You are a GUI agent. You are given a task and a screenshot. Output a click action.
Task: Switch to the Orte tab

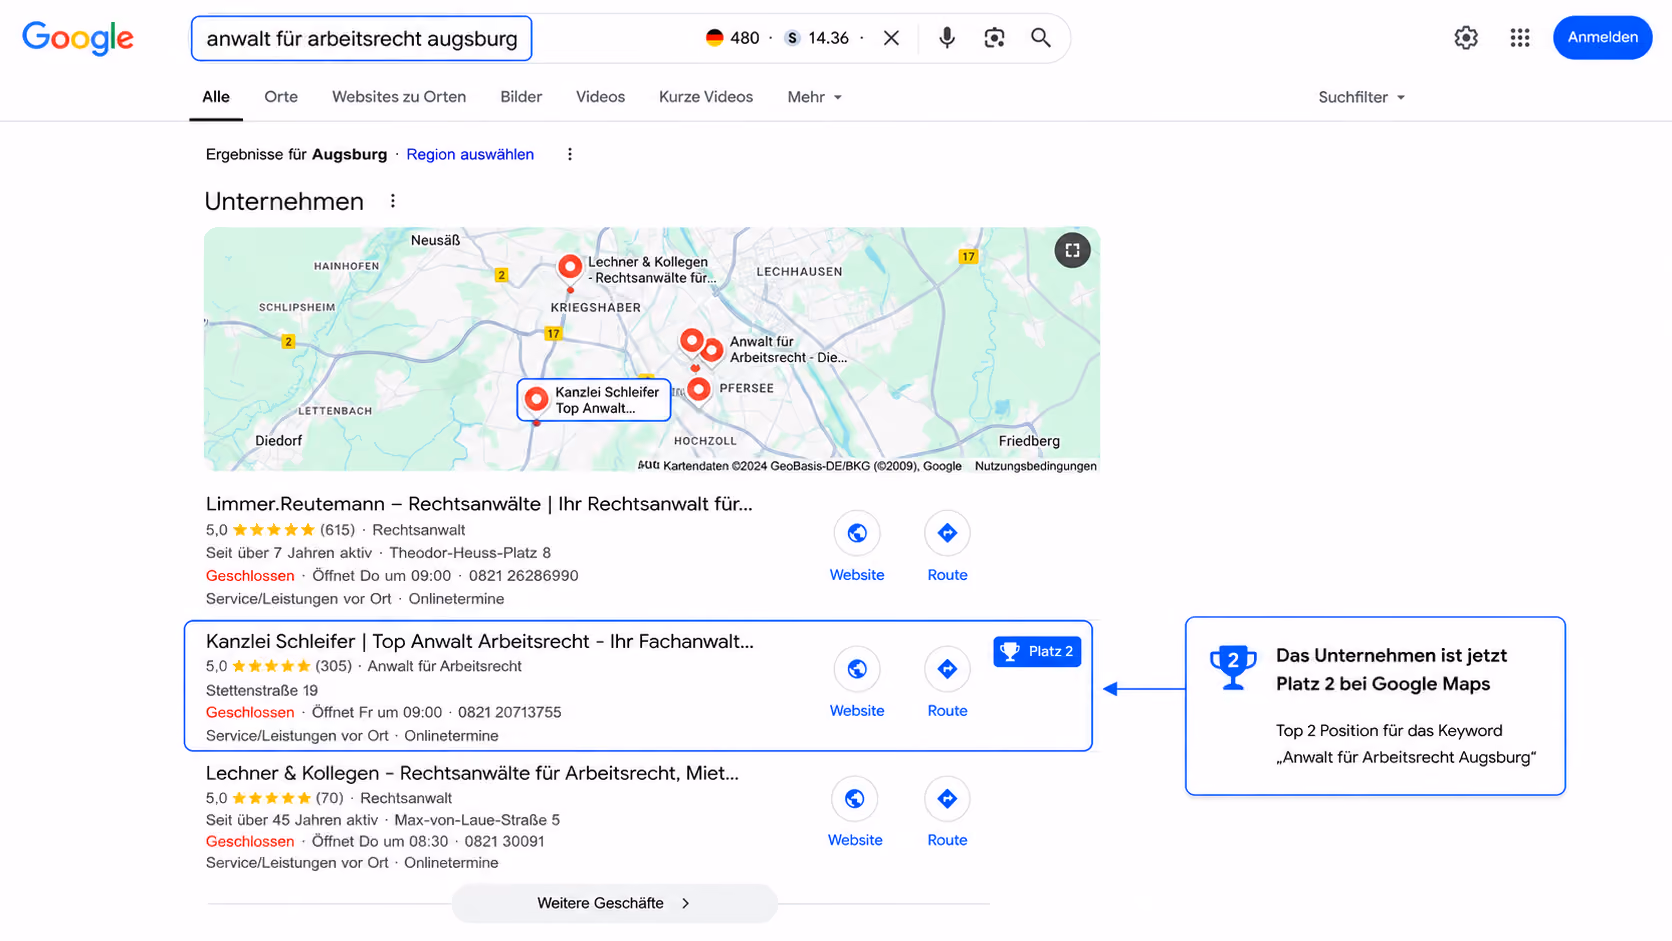pyautogui.click(x=281, y=97)
